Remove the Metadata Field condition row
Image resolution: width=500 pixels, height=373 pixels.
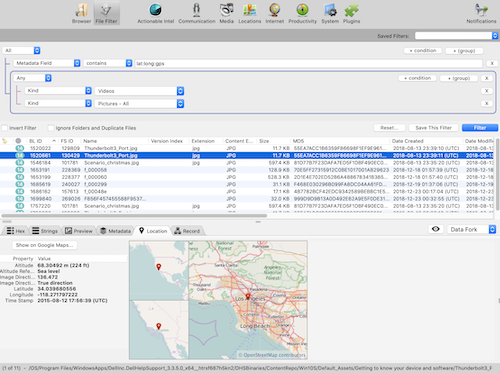pos(492,63)
